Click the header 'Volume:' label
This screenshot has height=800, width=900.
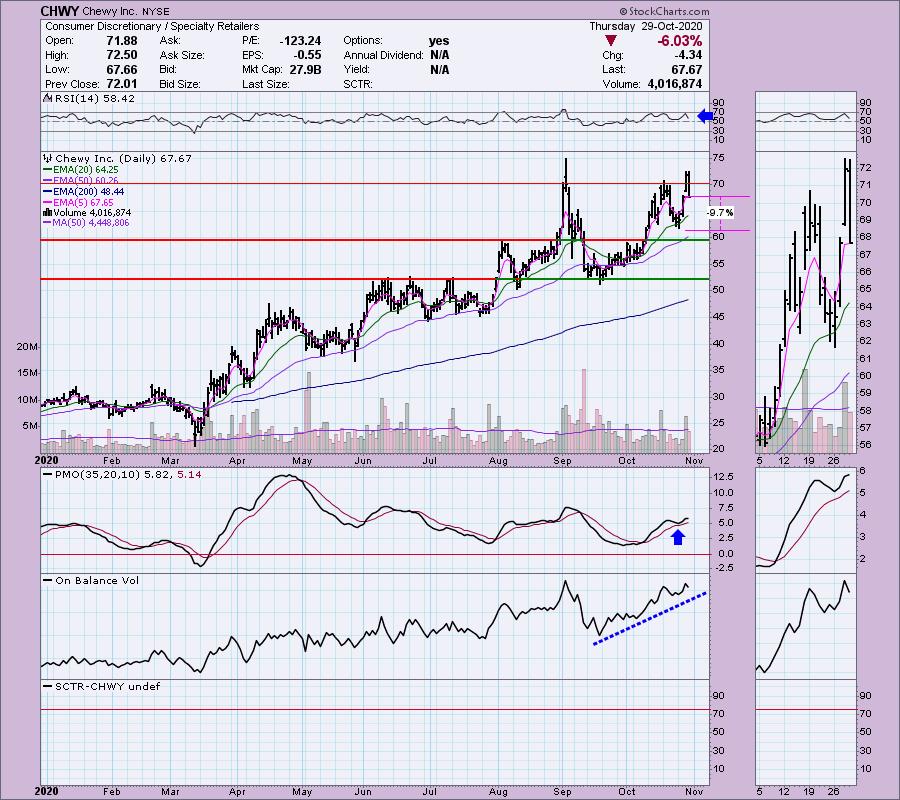tap(621, 84)
